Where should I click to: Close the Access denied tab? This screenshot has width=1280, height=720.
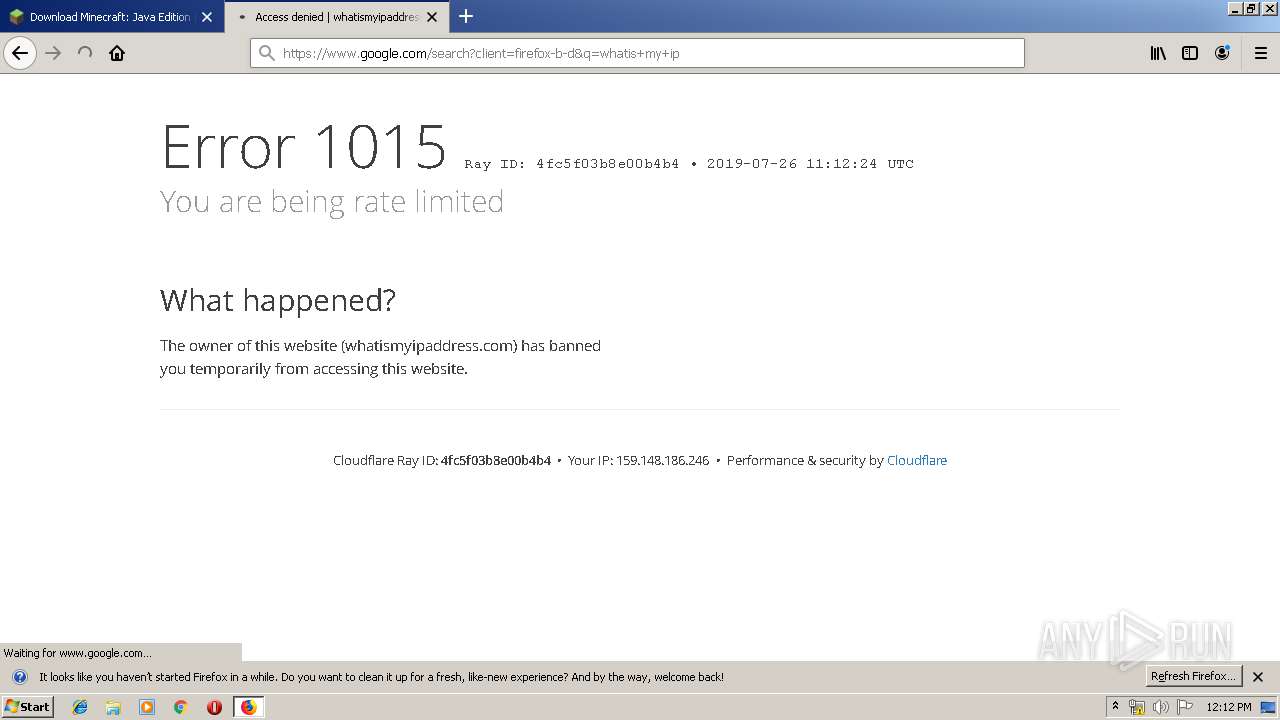point(432,17)
